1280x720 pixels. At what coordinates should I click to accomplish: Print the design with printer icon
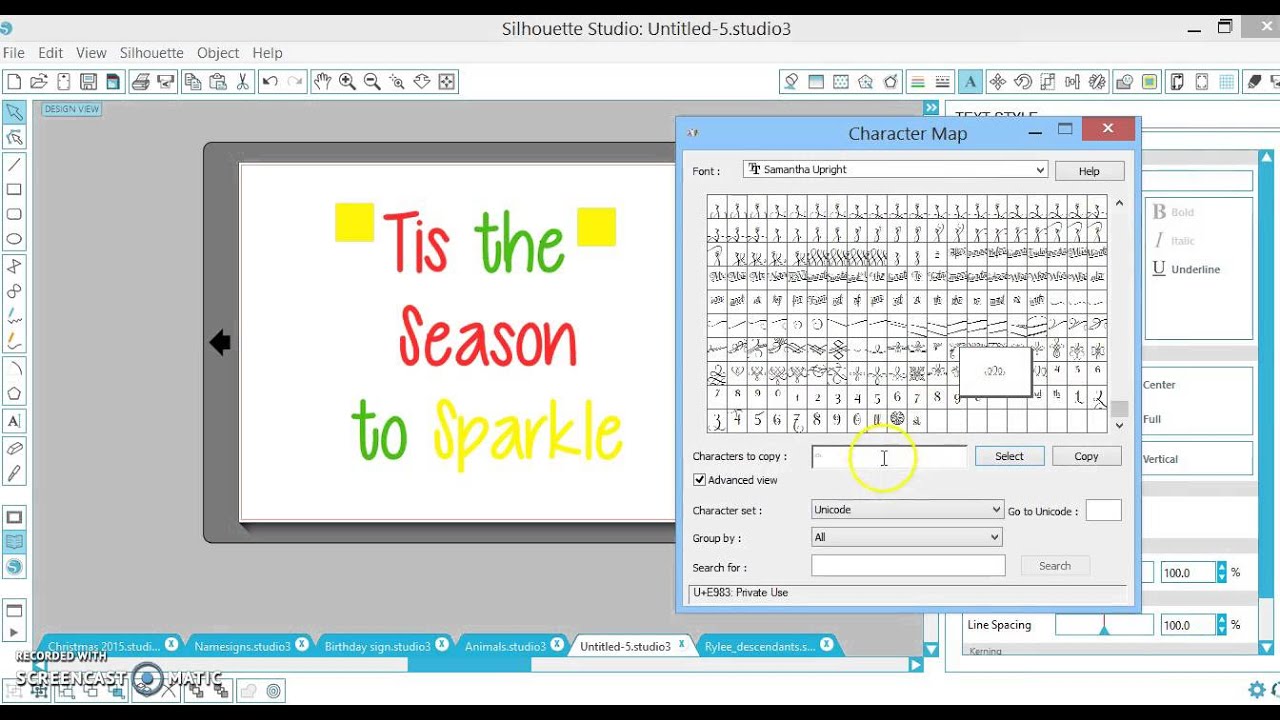[141, 82]
